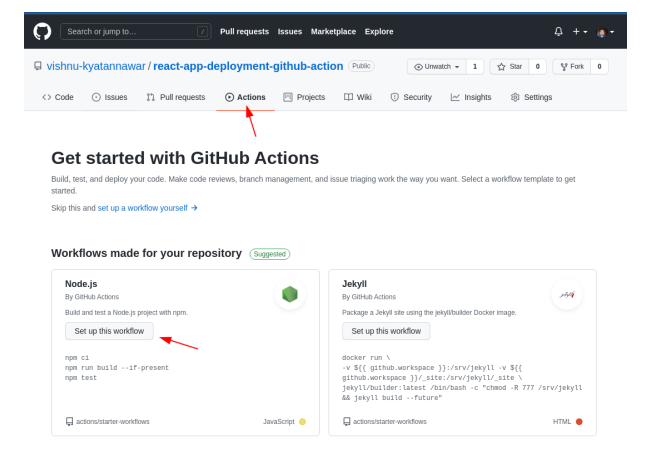
Task: Set up the Node.js workflow
Action: [108, 331]
